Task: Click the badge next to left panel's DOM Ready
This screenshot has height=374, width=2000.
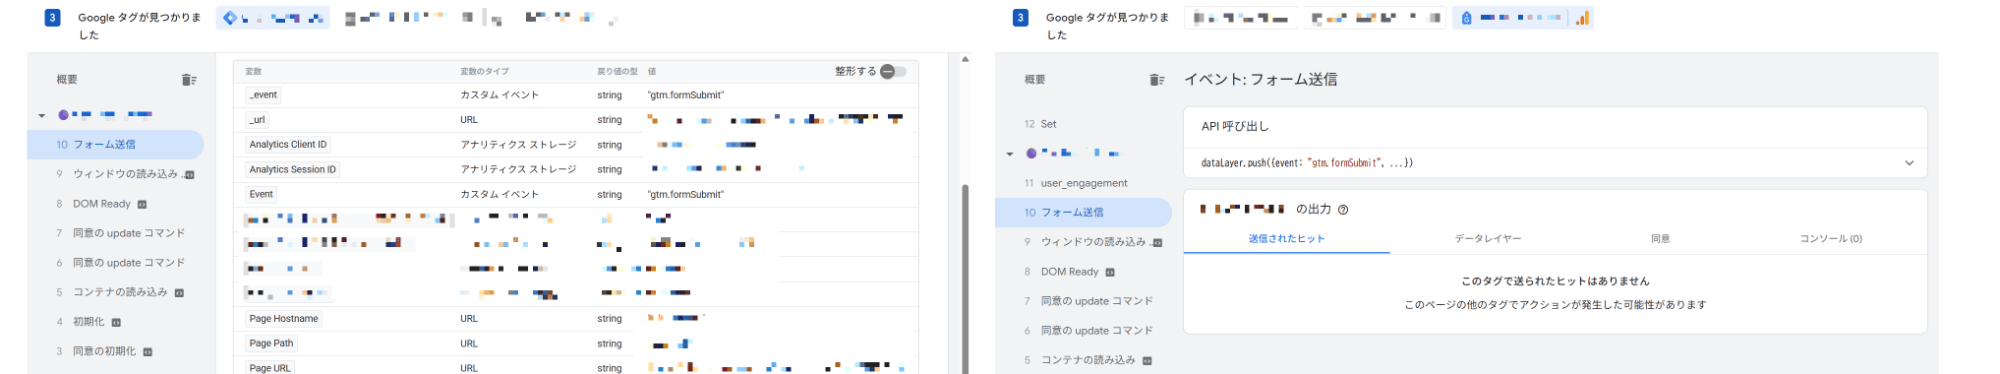Action: click(x=142, y=204)
